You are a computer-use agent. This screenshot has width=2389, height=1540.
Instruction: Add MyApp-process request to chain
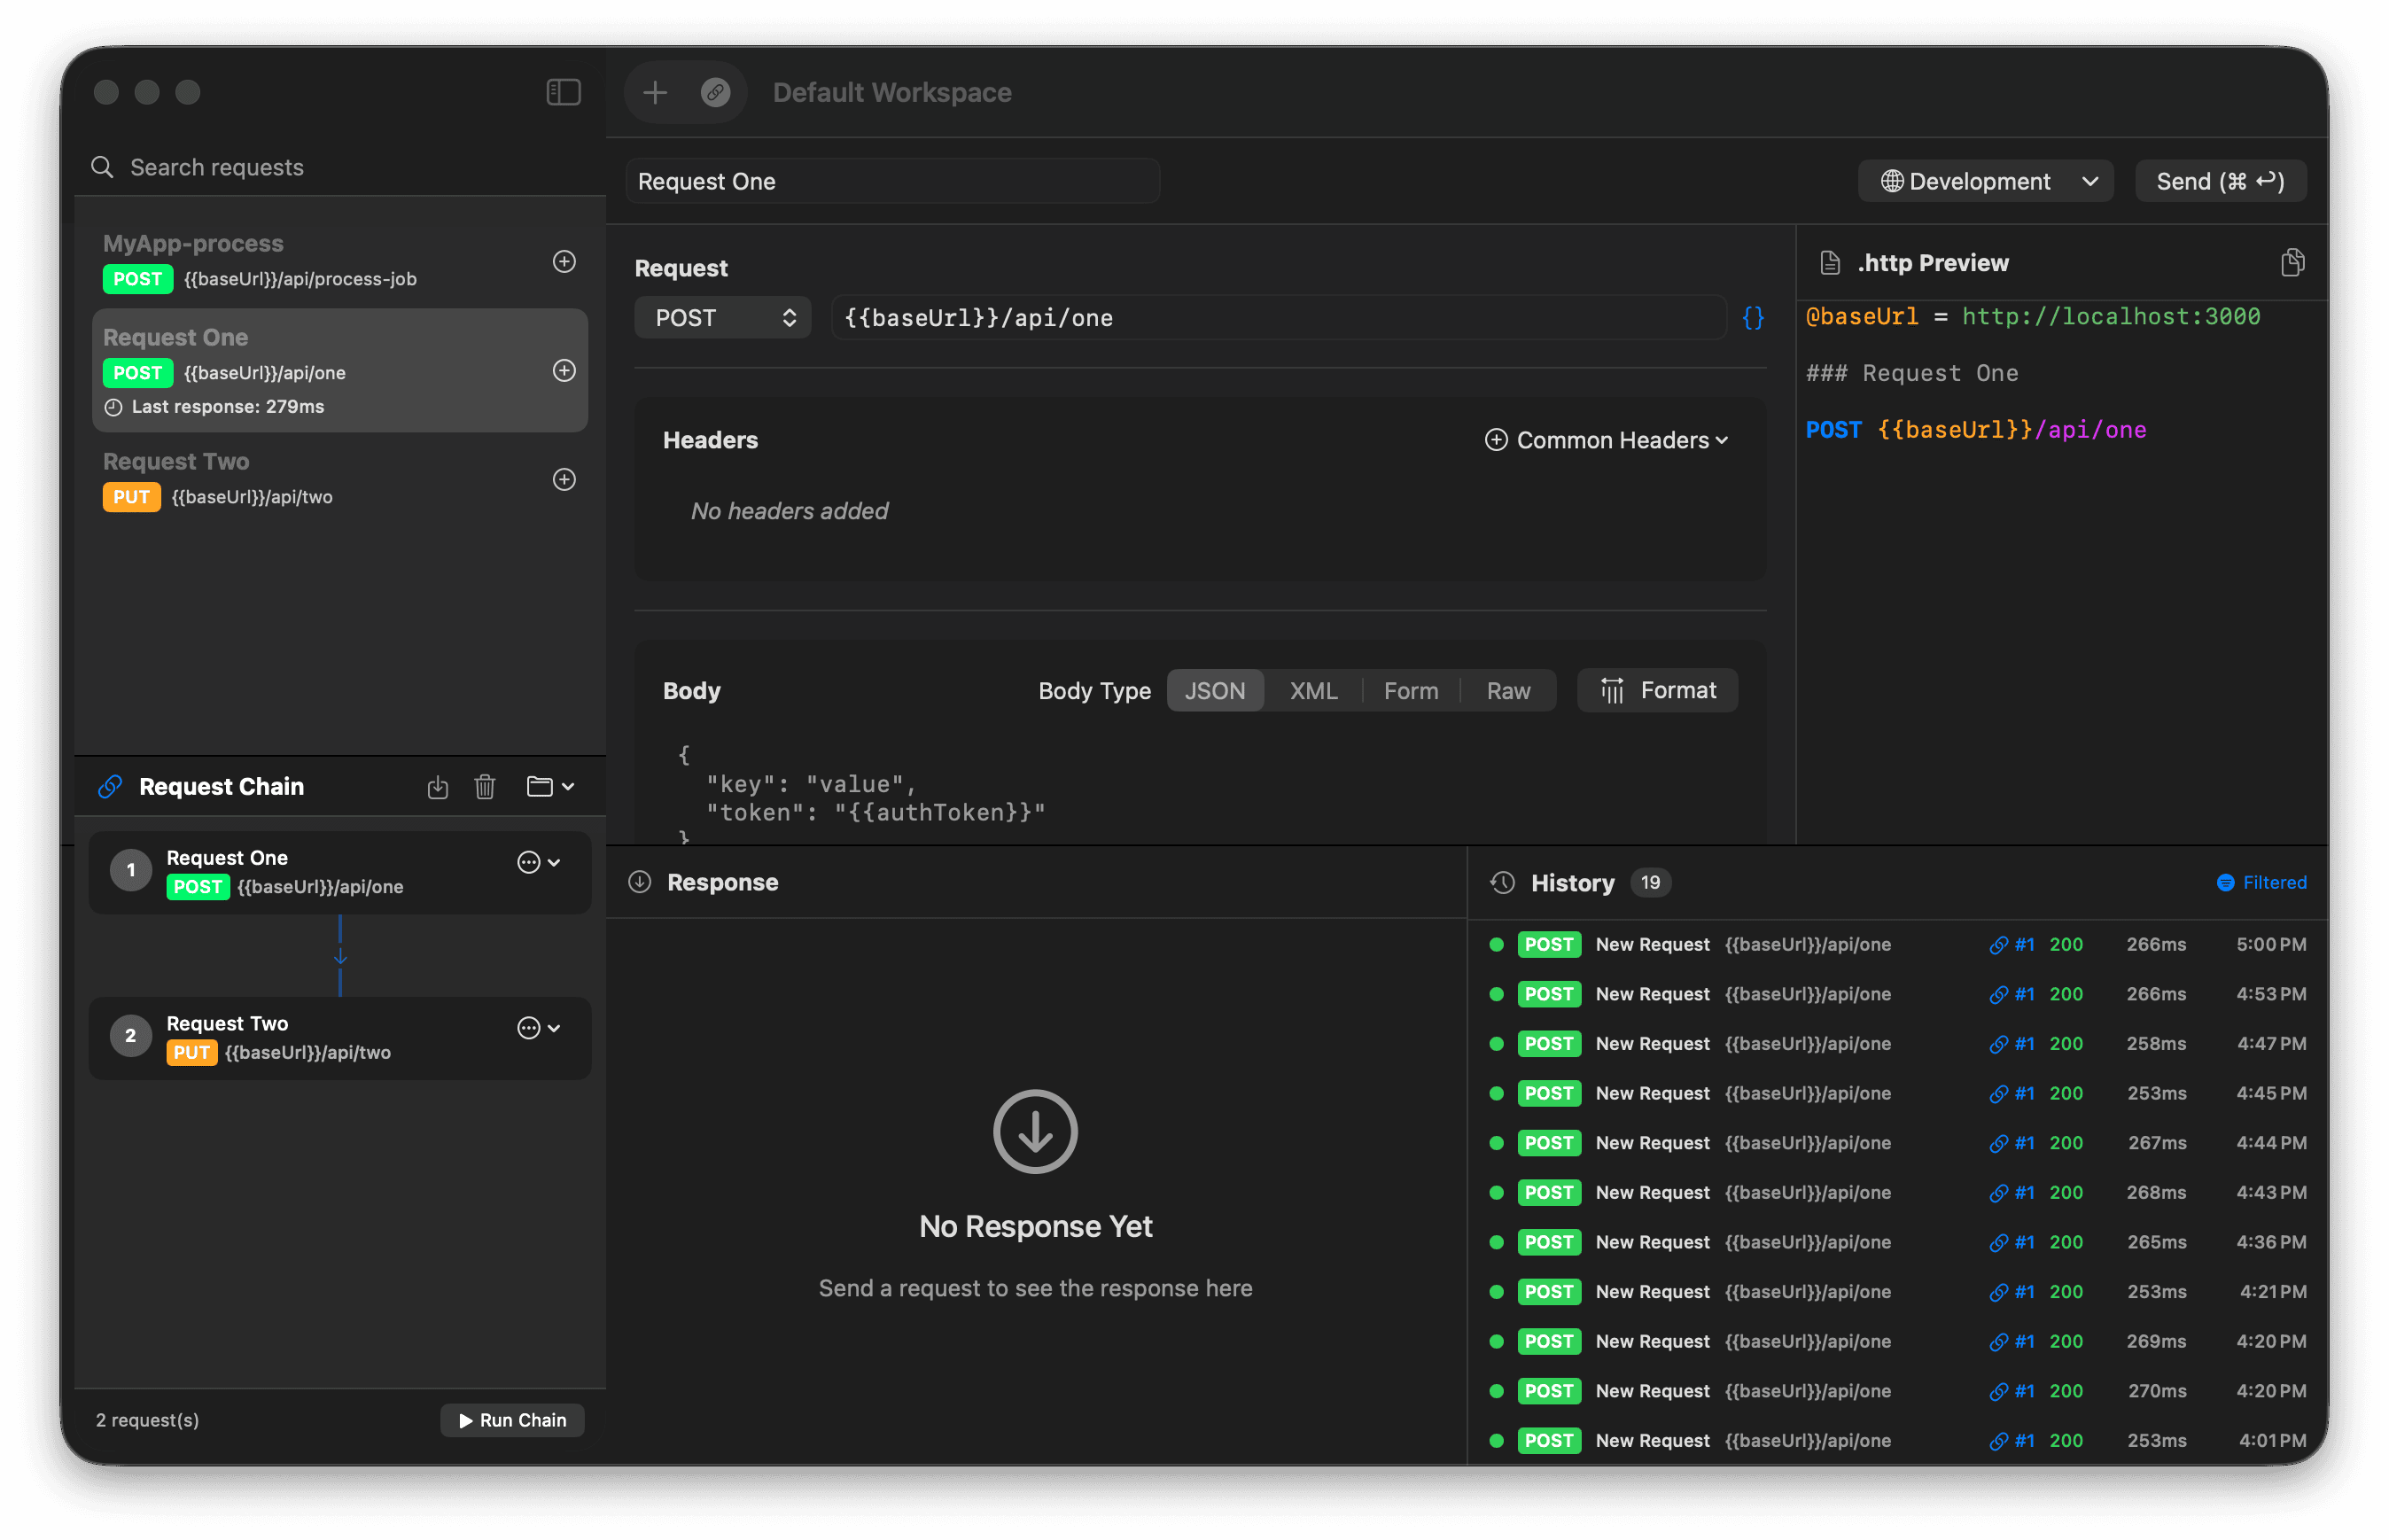[x=564, y=261]
